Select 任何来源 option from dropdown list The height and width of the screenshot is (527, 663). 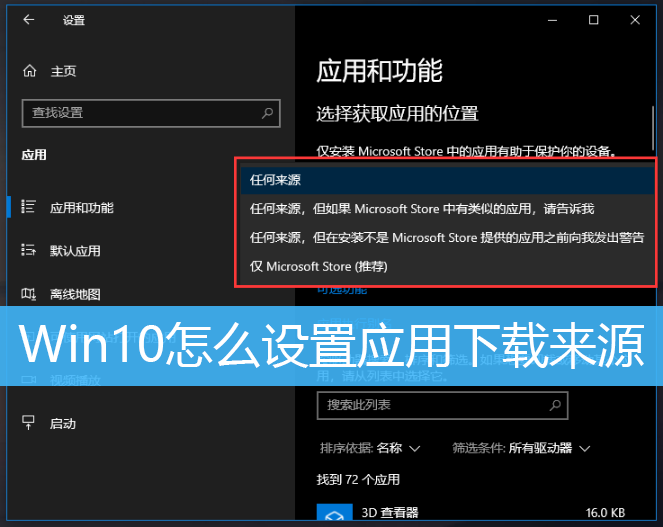(x=276, y=181)
